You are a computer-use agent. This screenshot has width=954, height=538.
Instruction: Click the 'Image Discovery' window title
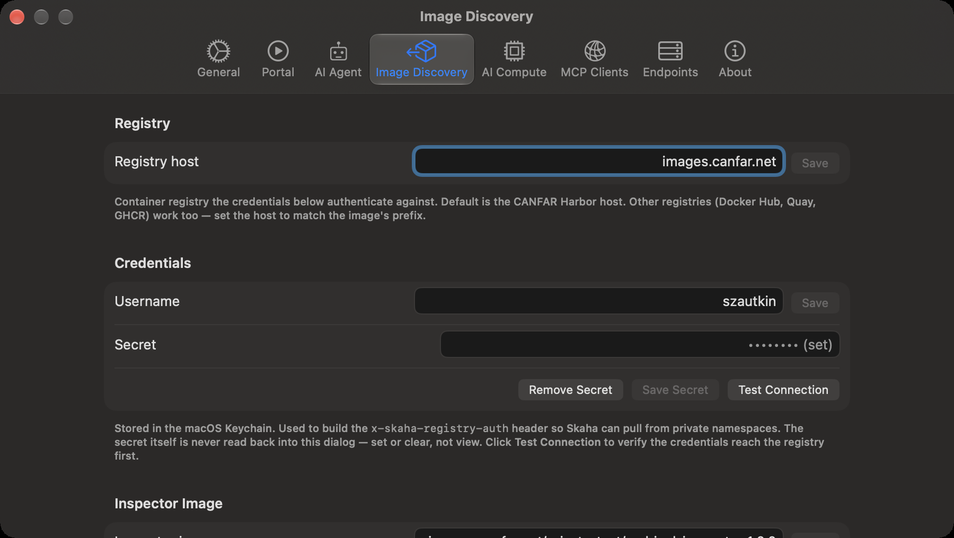pos(476,16)
